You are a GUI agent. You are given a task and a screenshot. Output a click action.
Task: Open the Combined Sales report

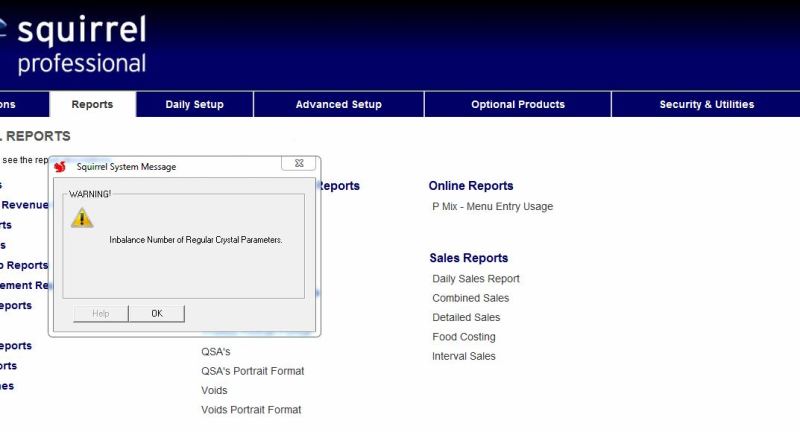[x=470, y=298]
